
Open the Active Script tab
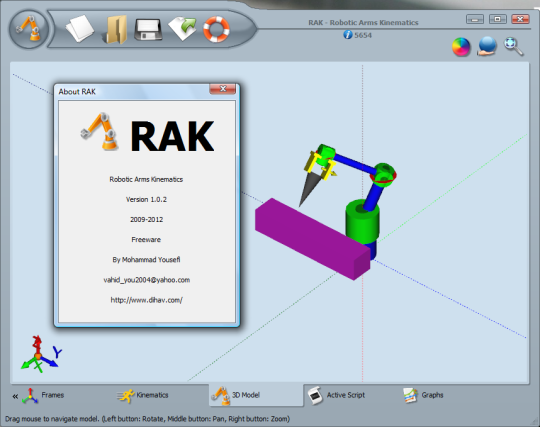(x=336, y=395)
